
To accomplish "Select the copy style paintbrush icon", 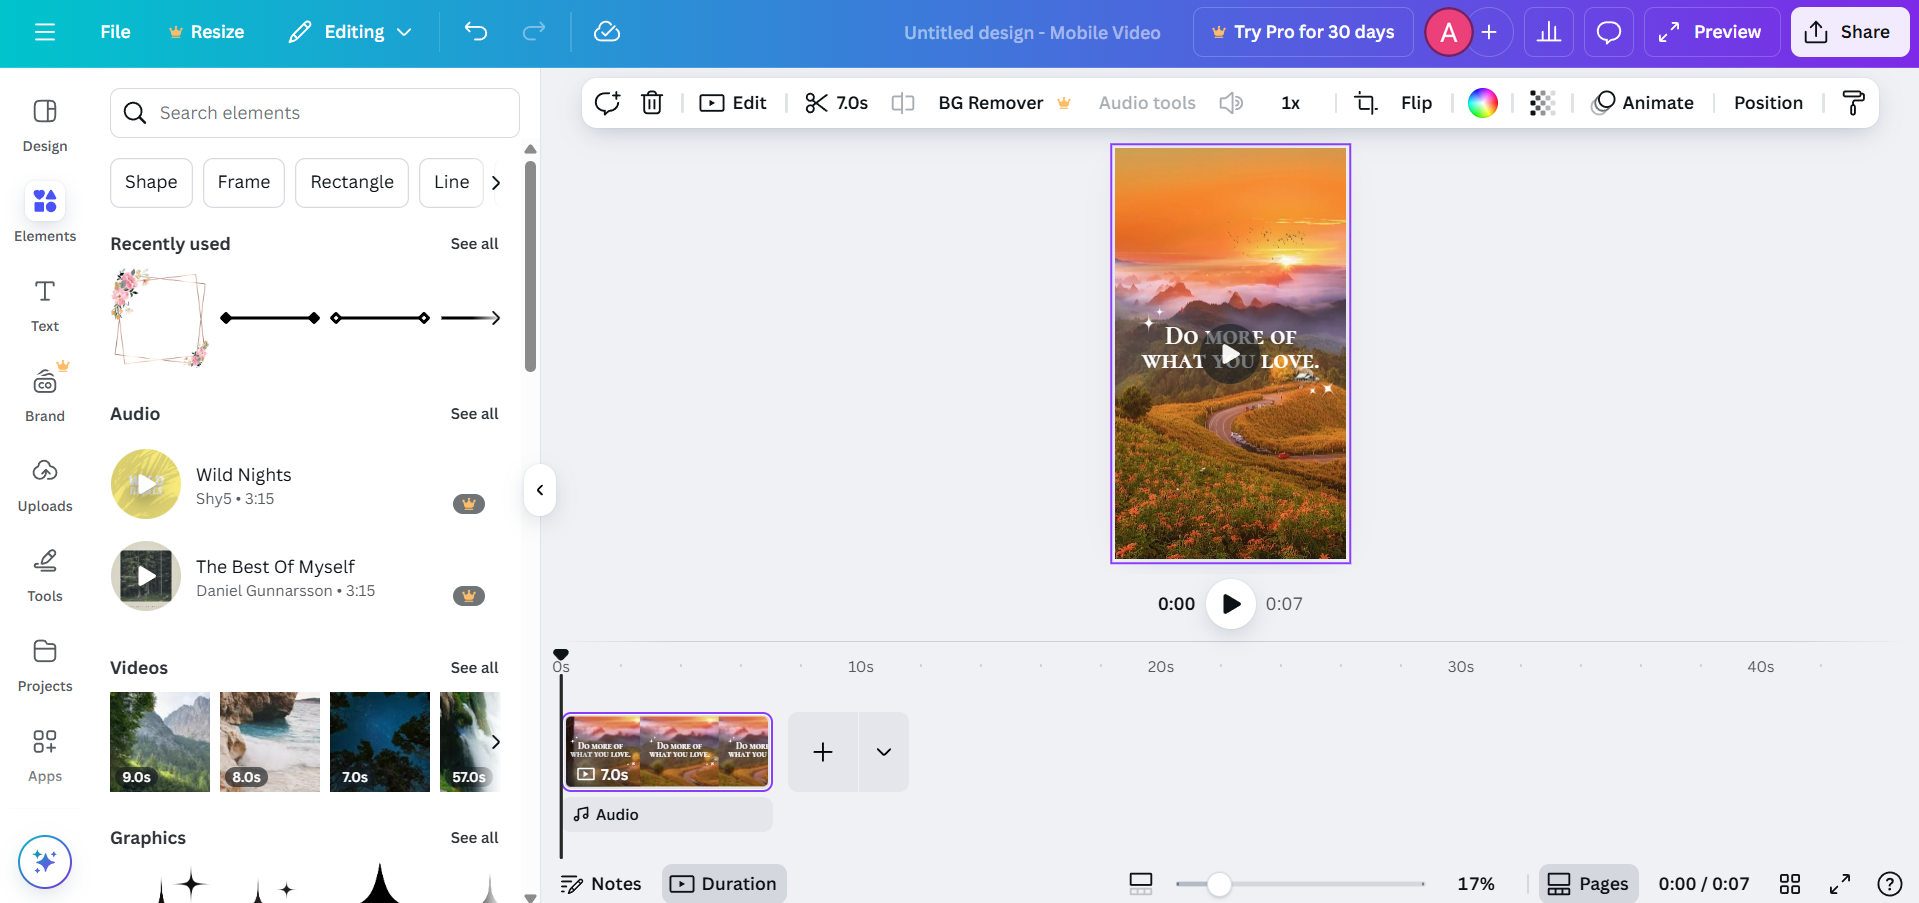I will pyautogui.click(x=1855, y=102).
